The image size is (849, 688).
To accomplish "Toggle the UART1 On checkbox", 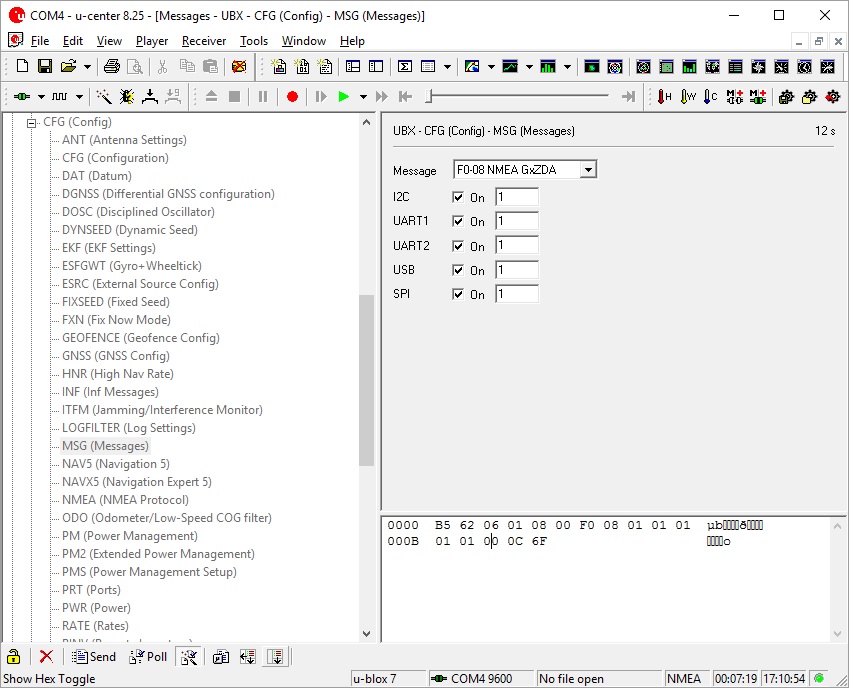I will [x=458, y=221].
